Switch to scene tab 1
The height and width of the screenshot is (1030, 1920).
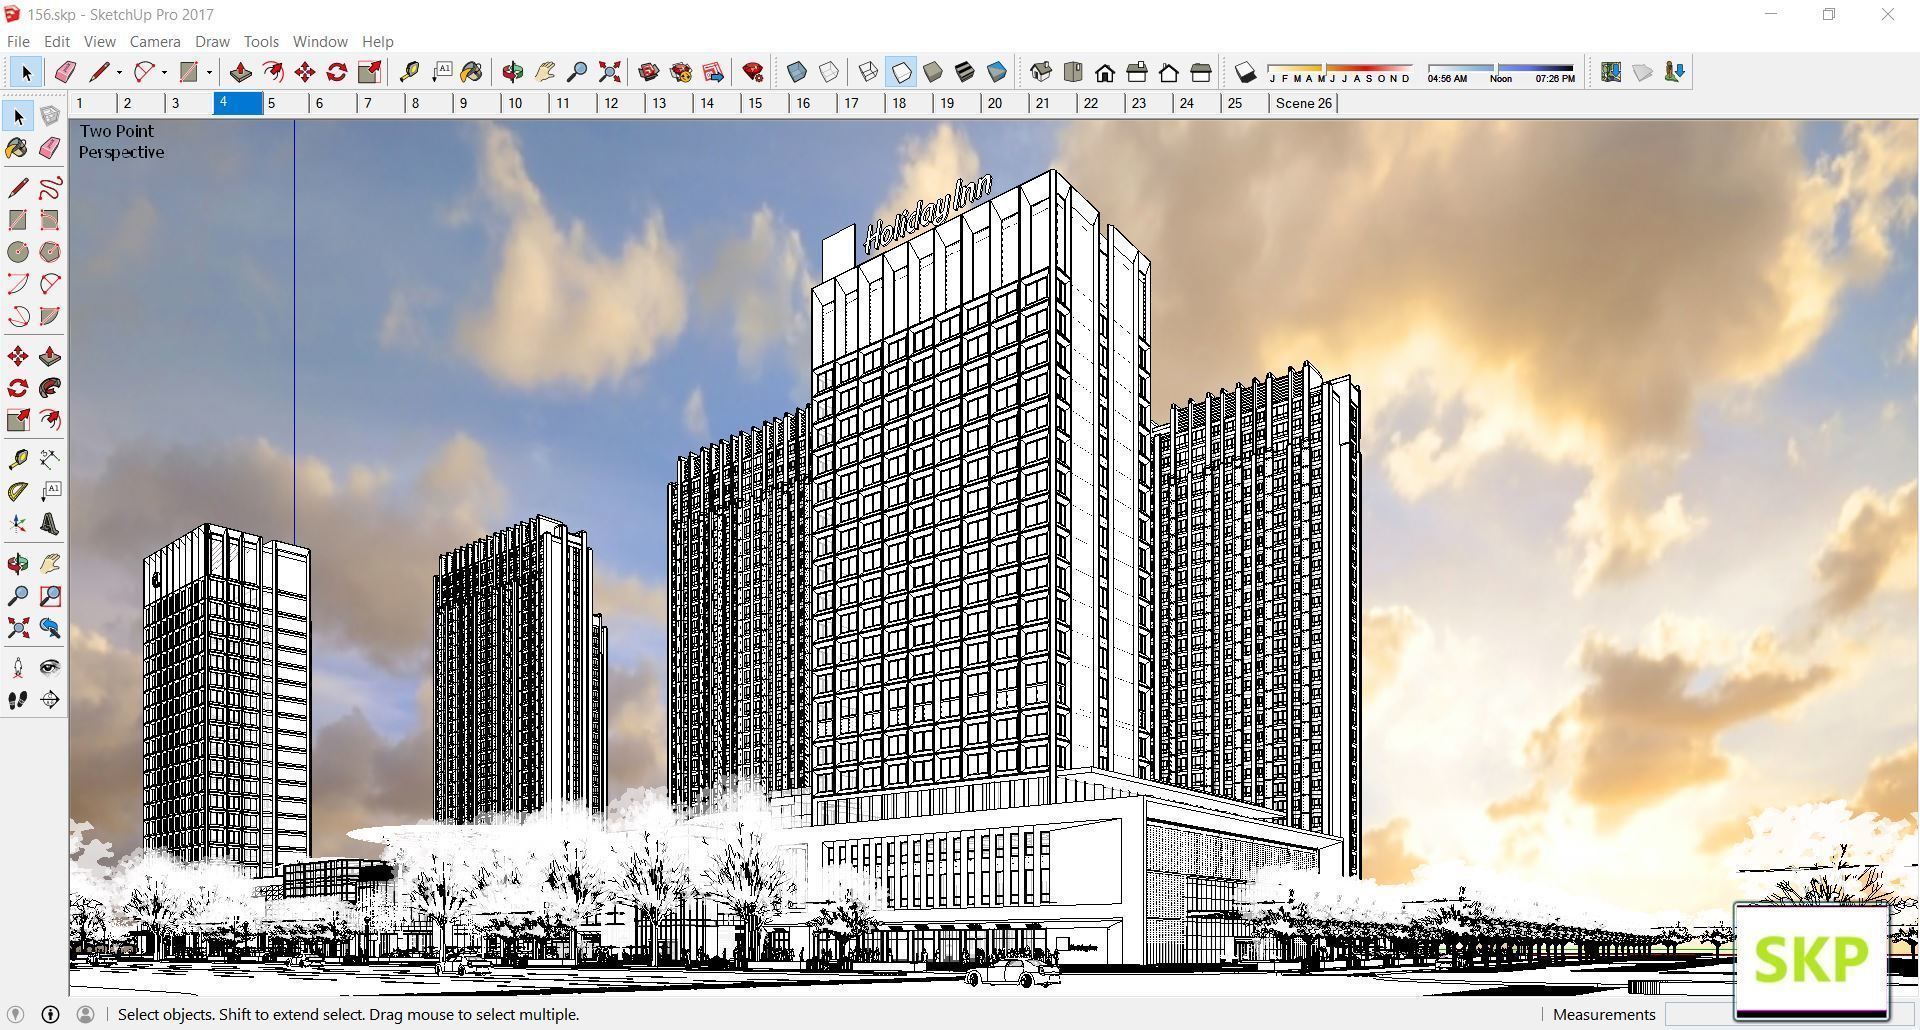click(93, 103)
